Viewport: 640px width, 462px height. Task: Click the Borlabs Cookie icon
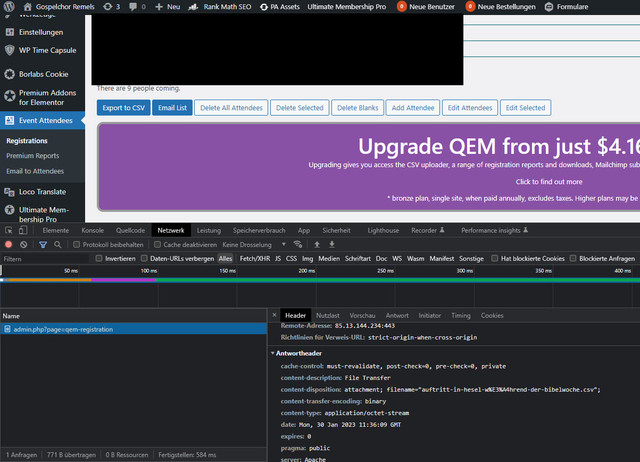[x=10, y=74]
